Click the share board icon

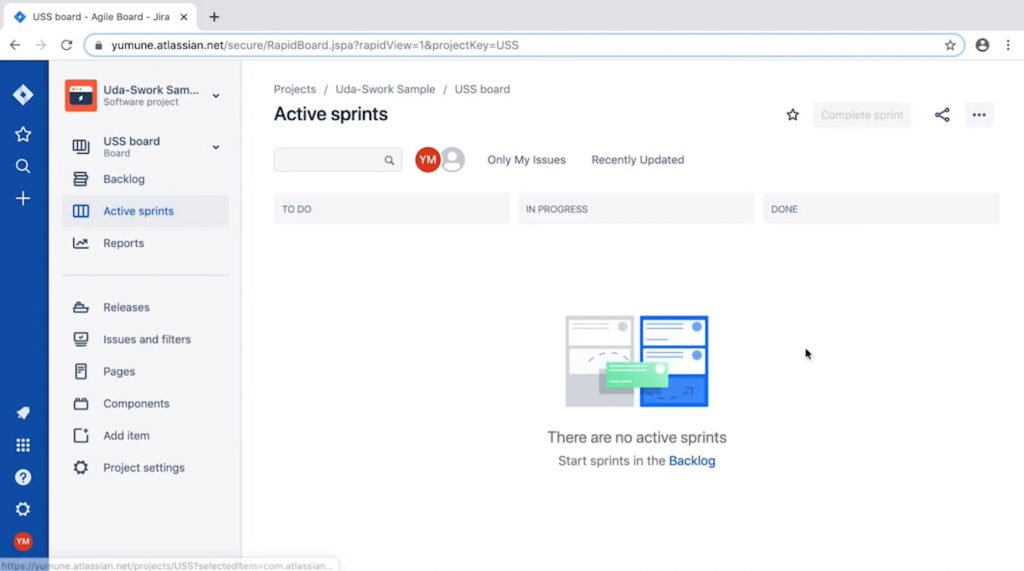click(942, 115)
